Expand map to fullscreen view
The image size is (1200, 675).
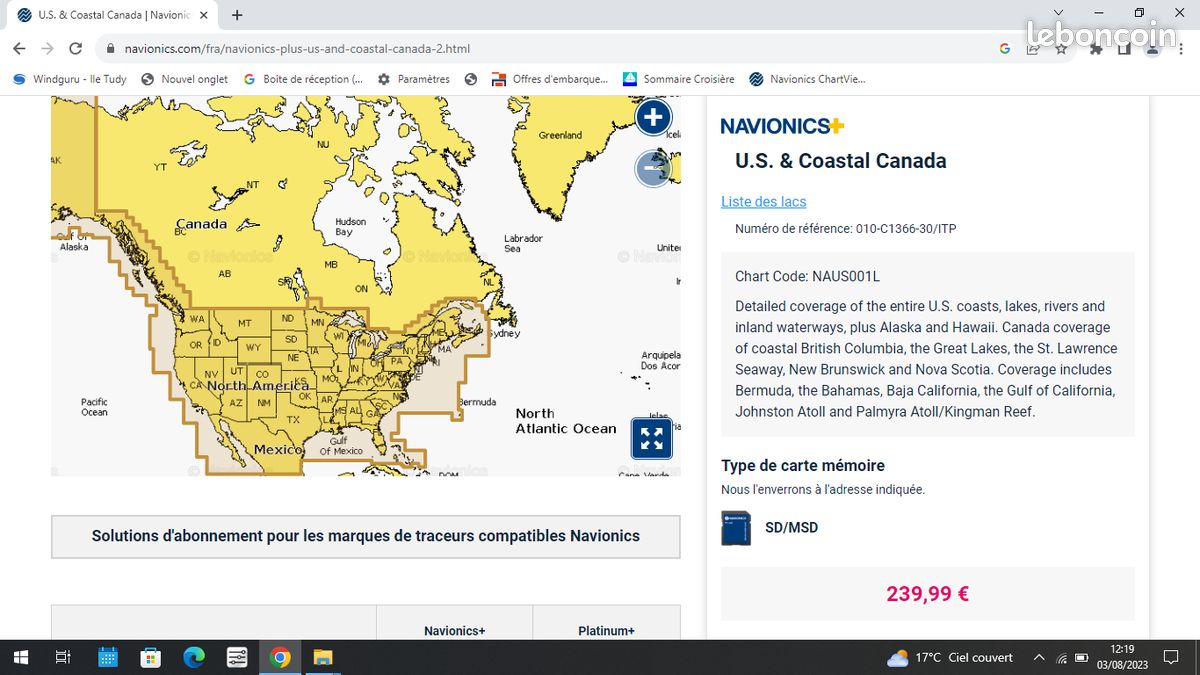point(651,438)
